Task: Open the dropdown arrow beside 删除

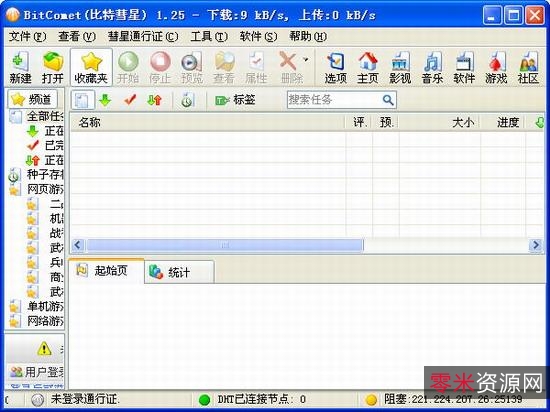Action: 306,60
